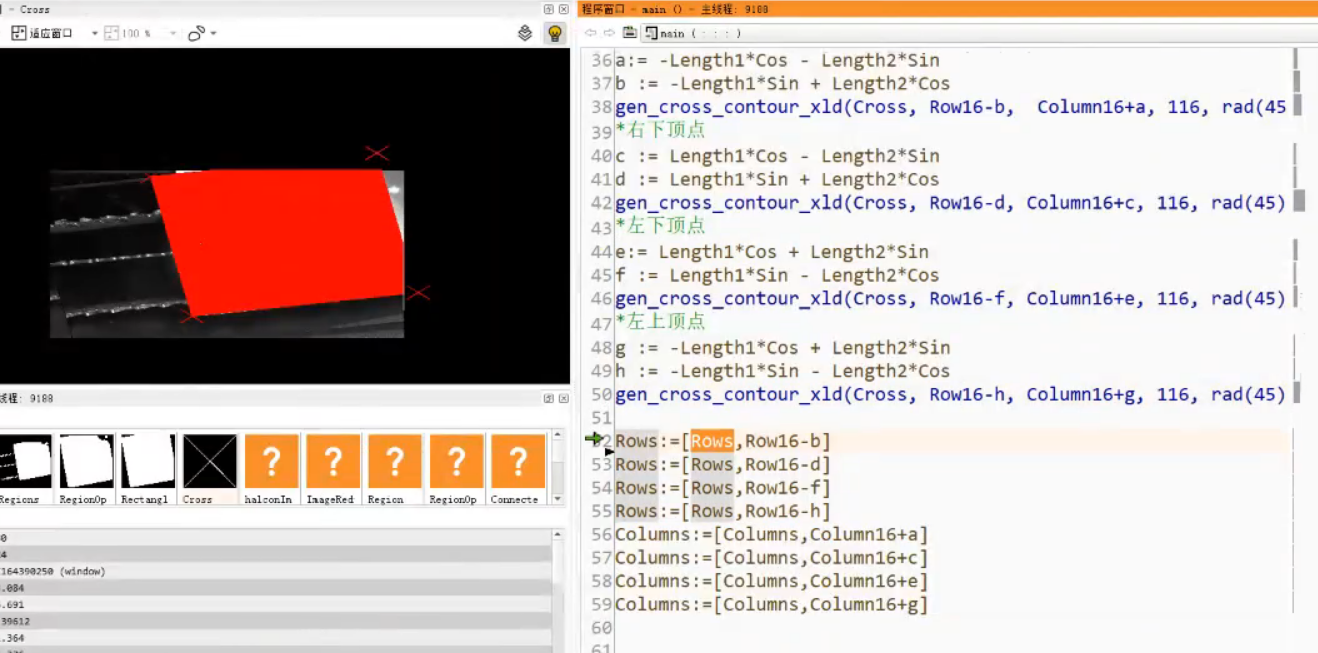Open the clipboard icon near main procedure bar
This screenshot has width=1318, height=653.
pyautogui.click(x=629, y=33)
